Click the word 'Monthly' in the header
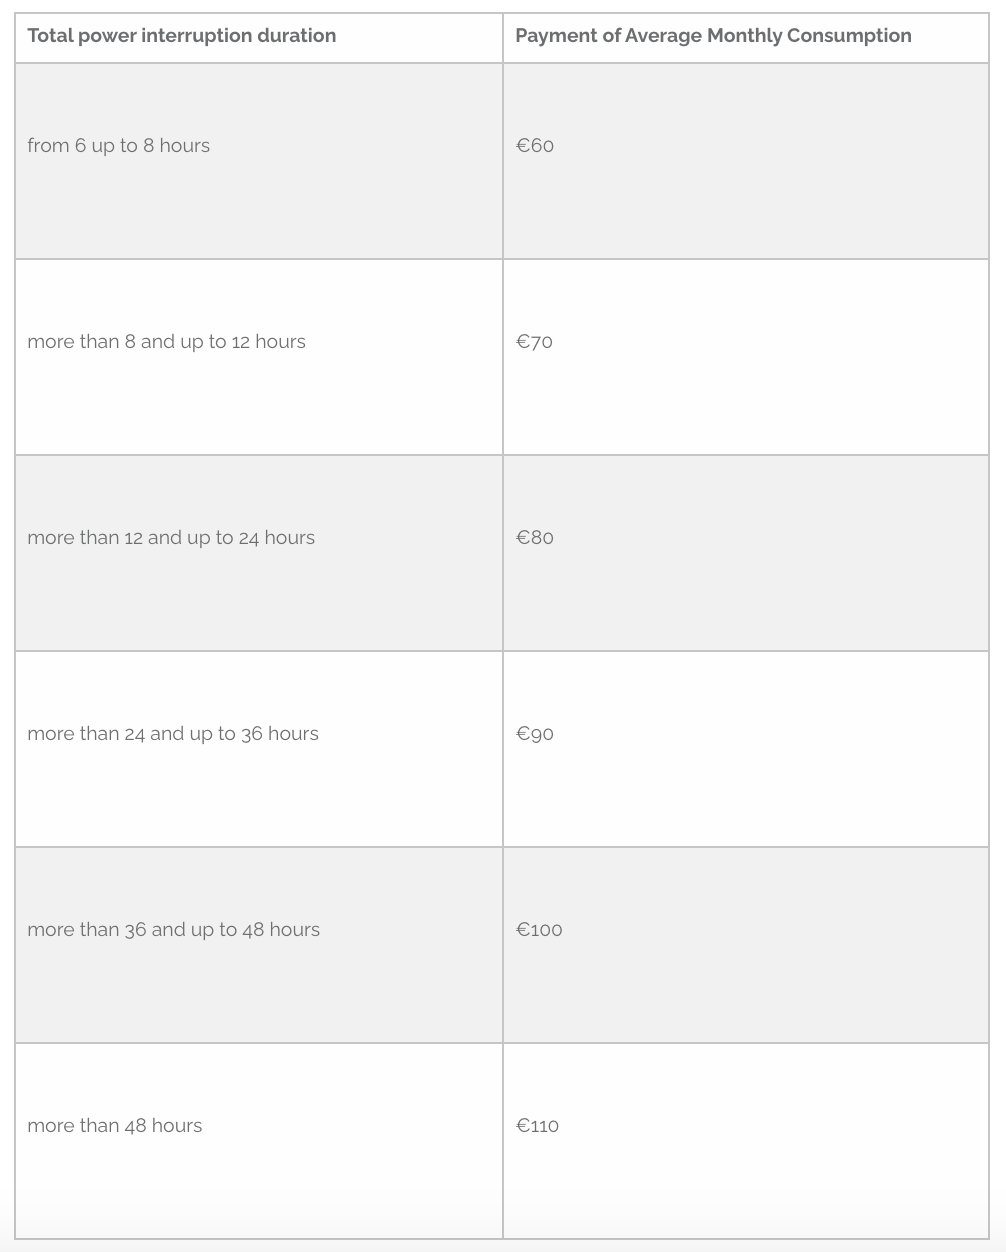 point(744,36)
